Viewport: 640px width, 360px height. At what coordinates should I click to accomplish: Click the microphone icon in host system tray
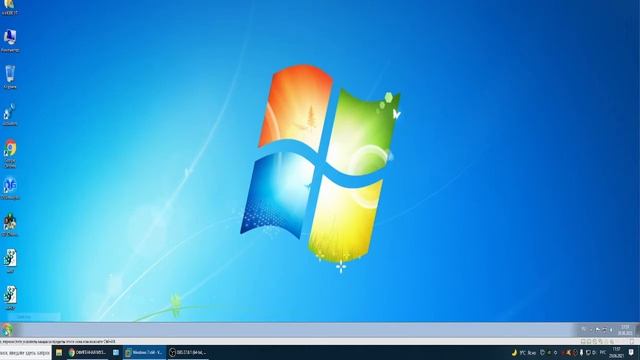coord(581,352)
